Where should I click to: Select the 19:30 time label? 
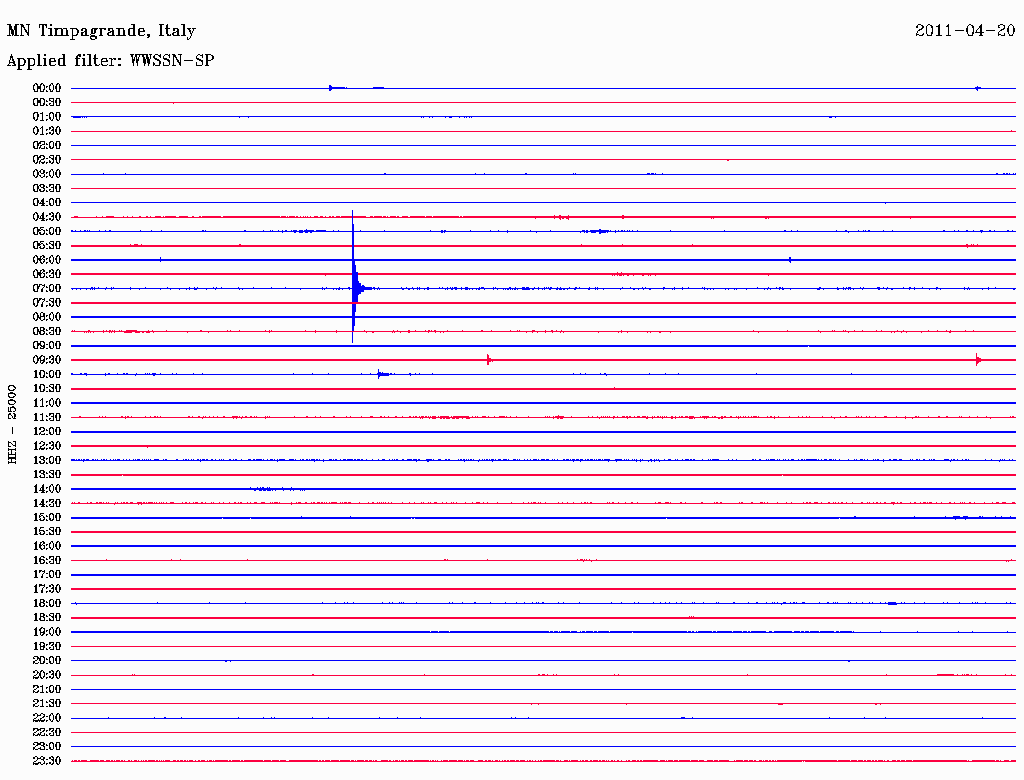pos(47,647)
